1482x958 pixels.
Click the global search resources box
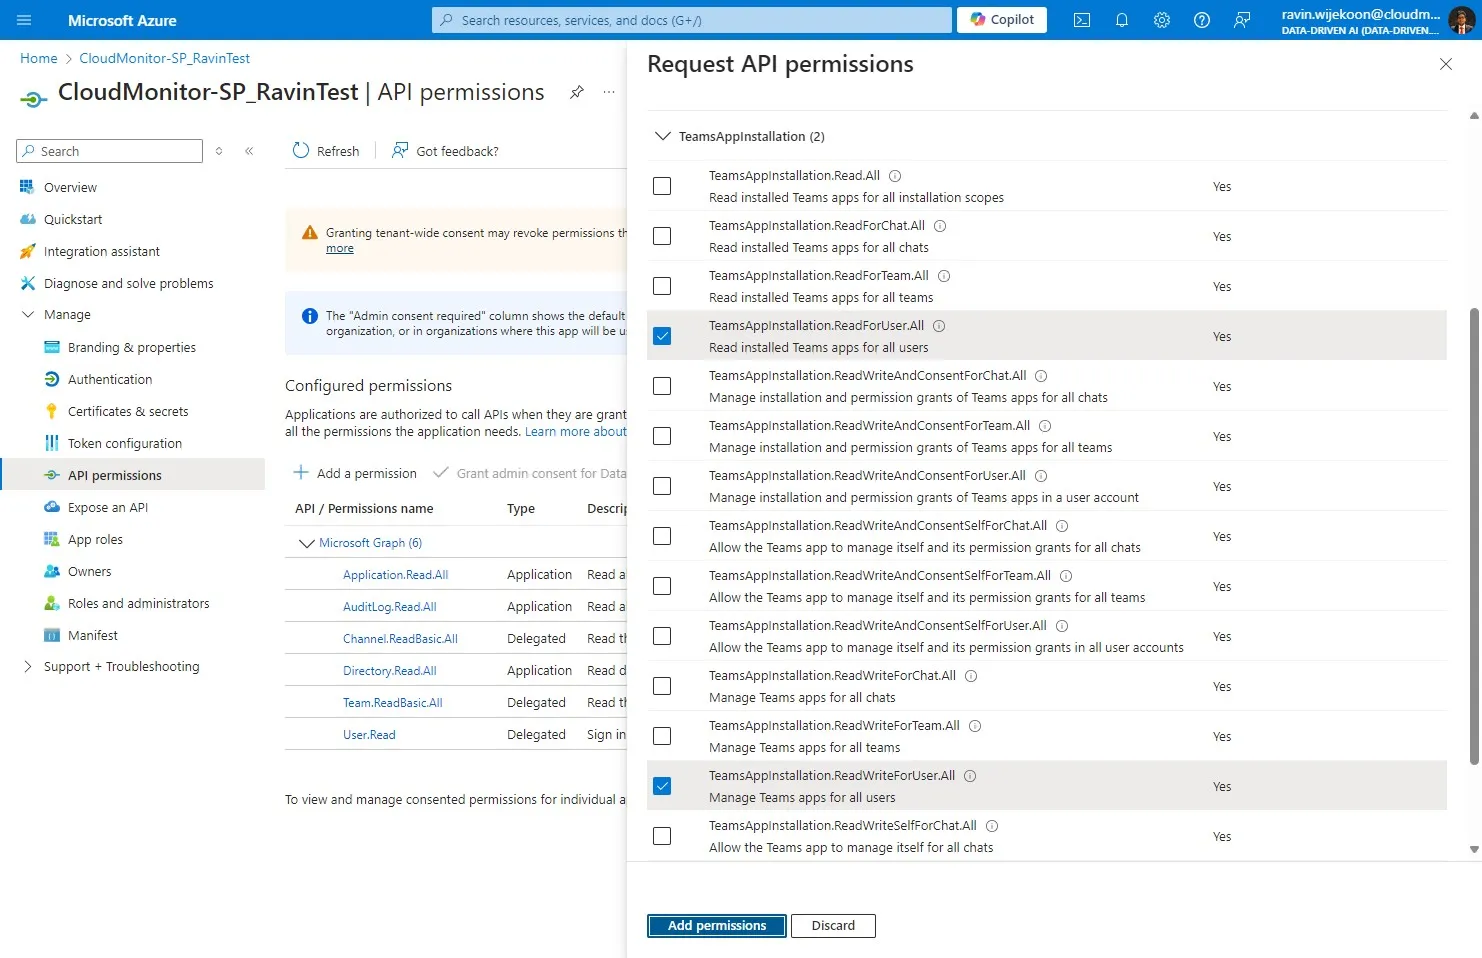point(692,20)
